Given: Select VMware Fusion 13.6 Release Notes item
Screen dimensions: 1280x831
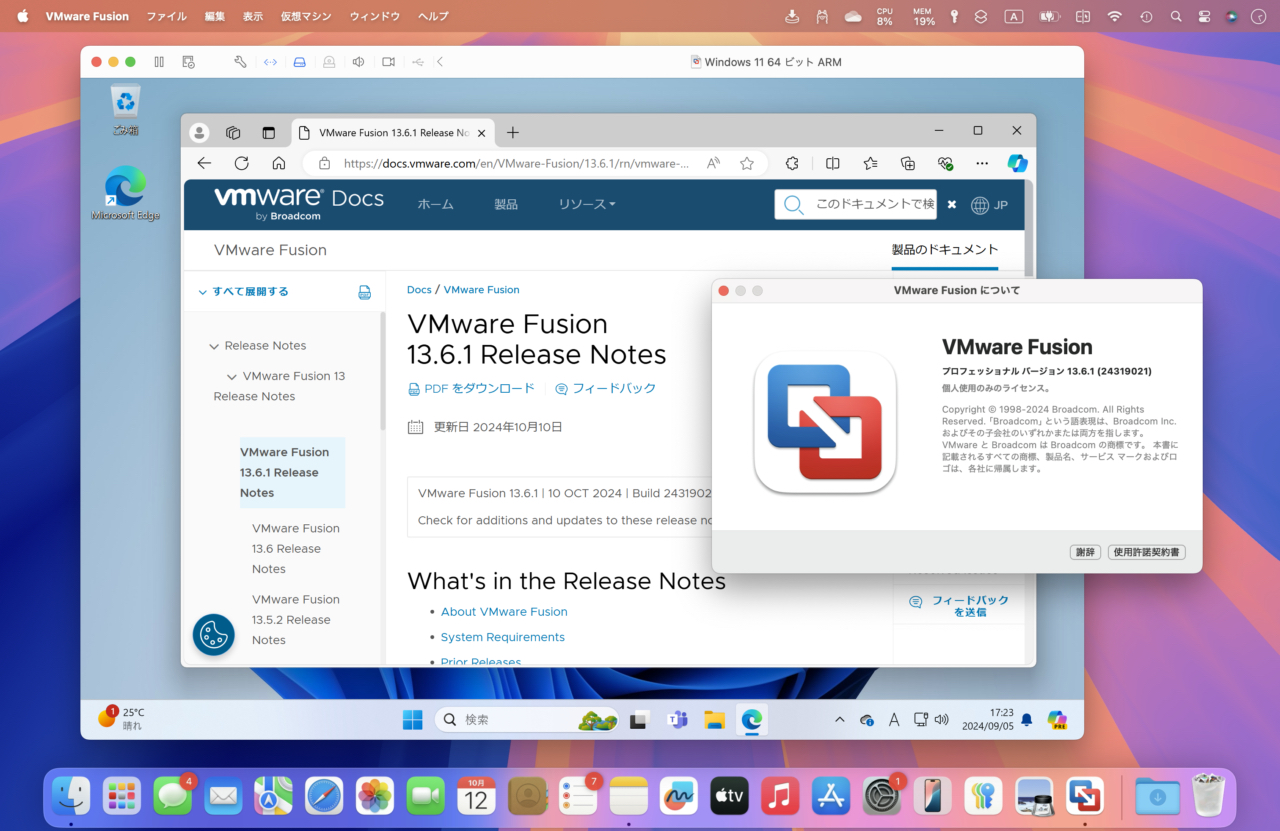Looking at the screenshot, I should click(296, 548).
